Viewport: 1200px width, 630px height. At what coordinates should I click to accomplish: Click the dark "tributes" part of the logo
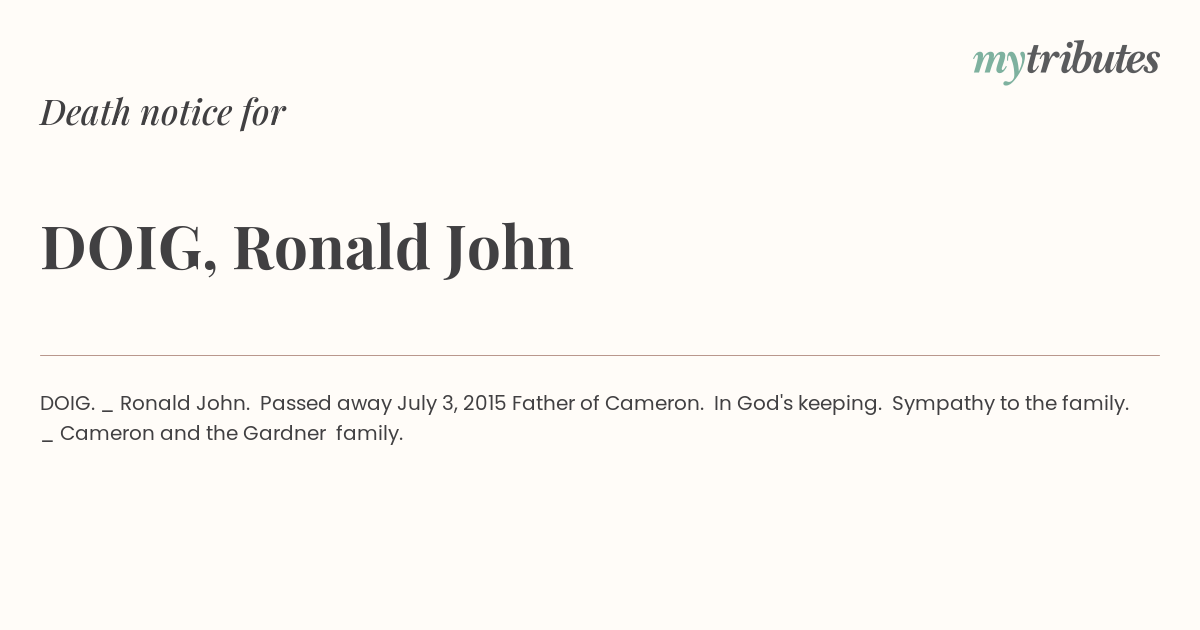[x=1093, y=59]
